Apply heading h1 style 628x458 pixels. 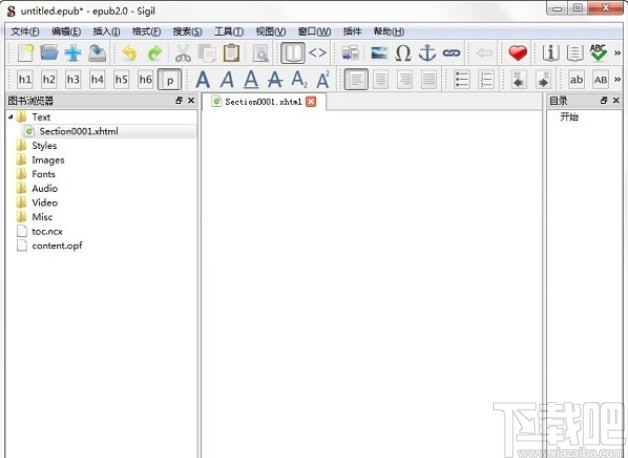click(x=25, y=79)
